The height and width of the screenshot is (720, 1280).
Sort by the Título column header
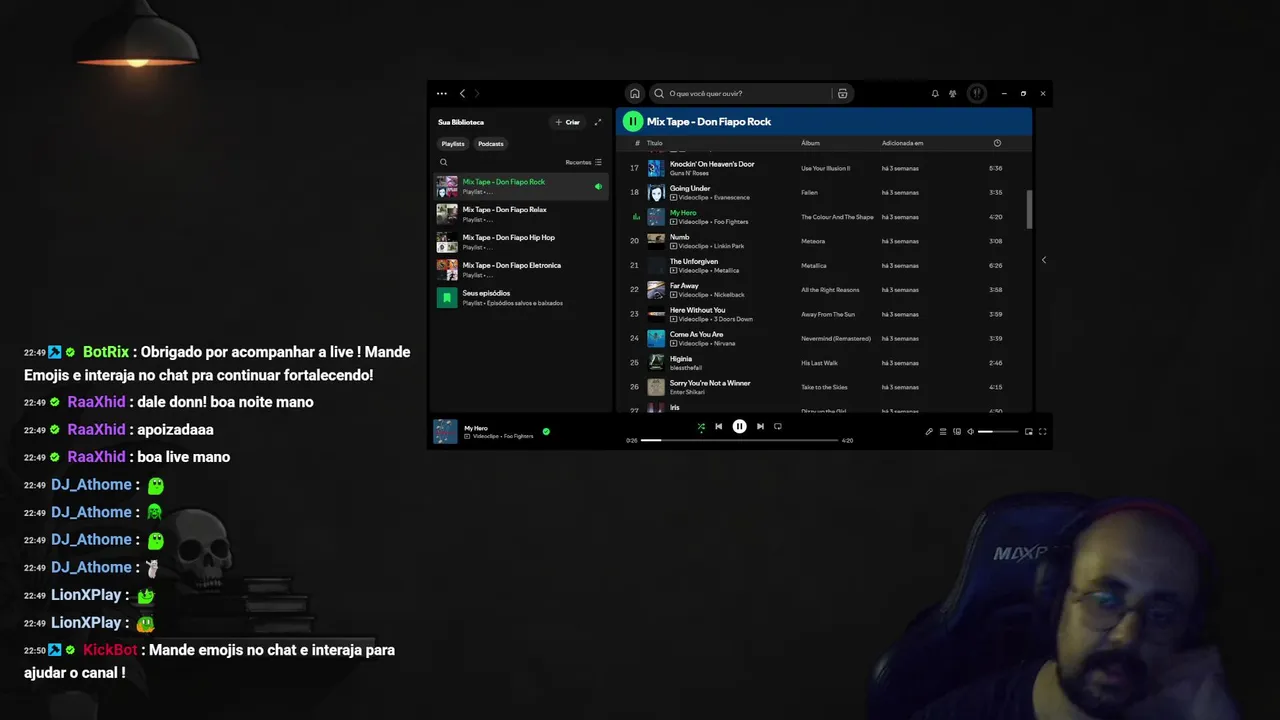click(x=655, y=143)
